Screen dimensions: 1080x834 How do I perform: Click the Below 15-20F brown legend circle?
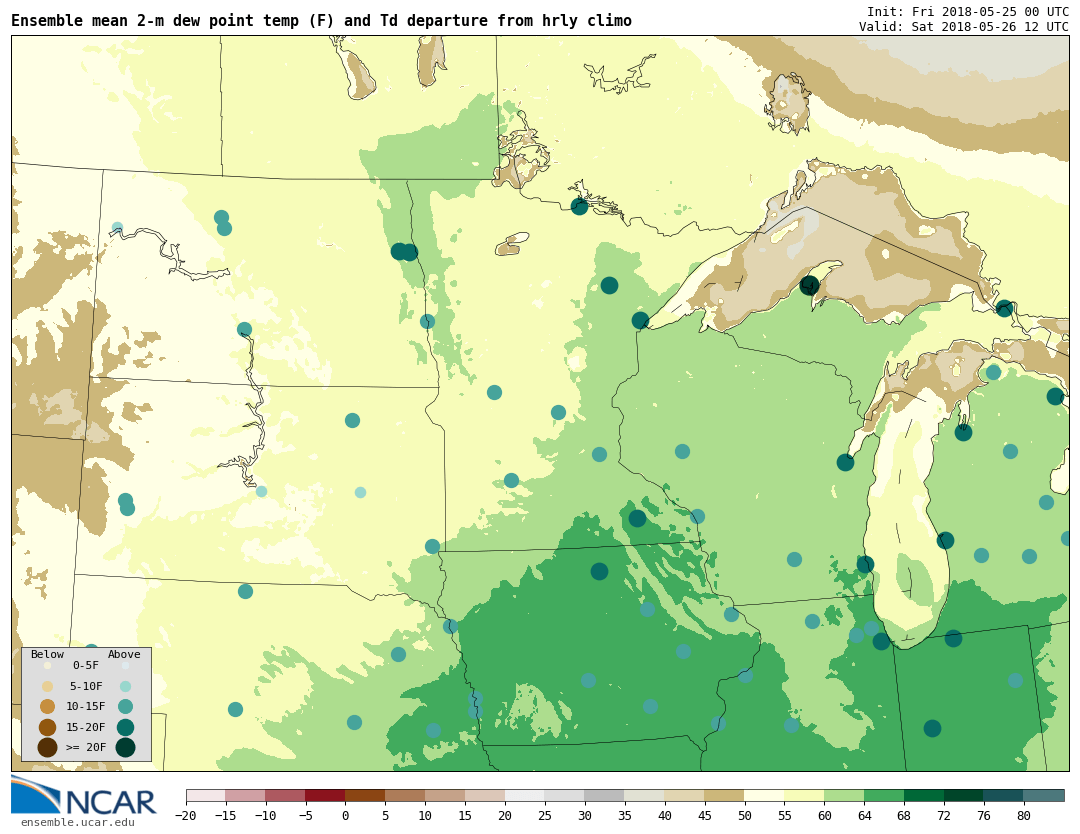[x=48, y=727]
